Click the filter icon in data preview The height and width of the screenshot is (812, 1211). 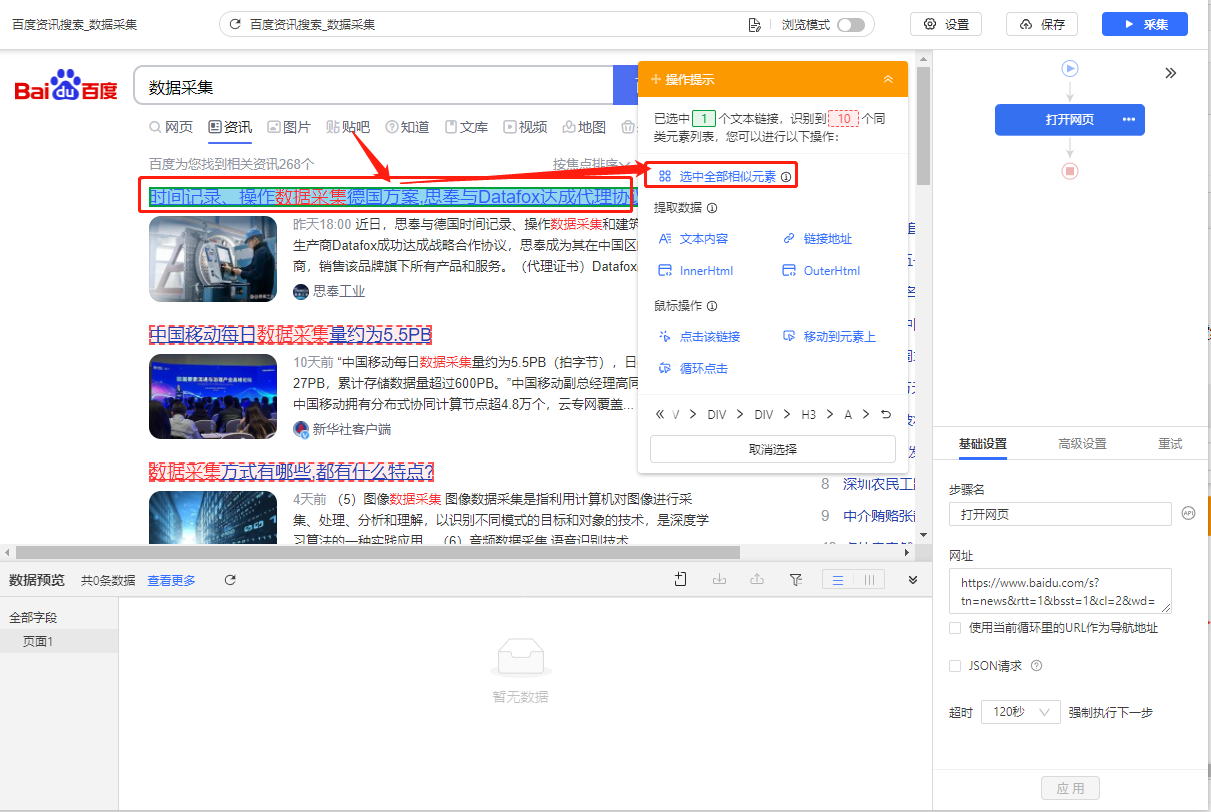[796, 580]
